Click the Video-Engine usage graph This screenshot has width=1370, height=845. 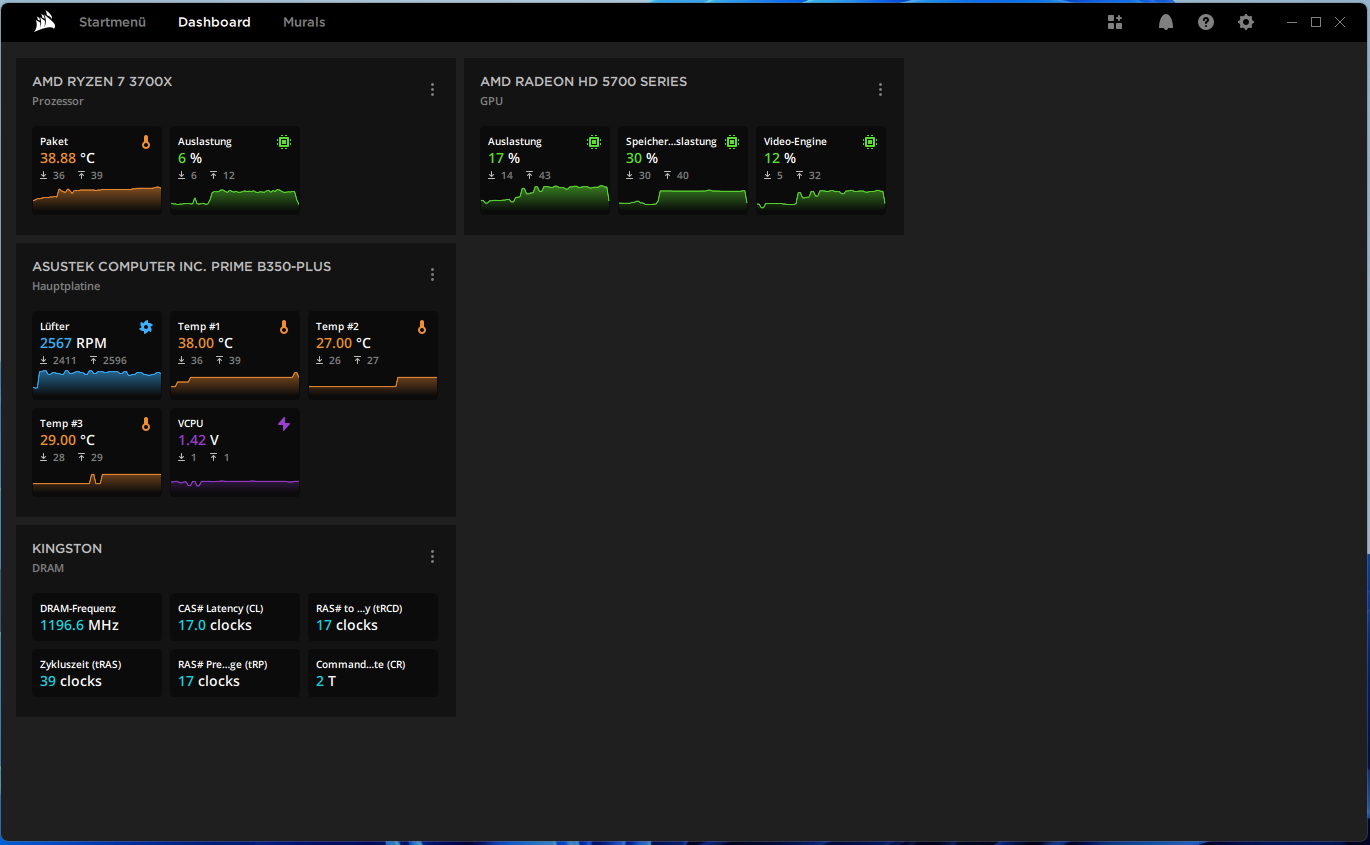coord(821,198)
